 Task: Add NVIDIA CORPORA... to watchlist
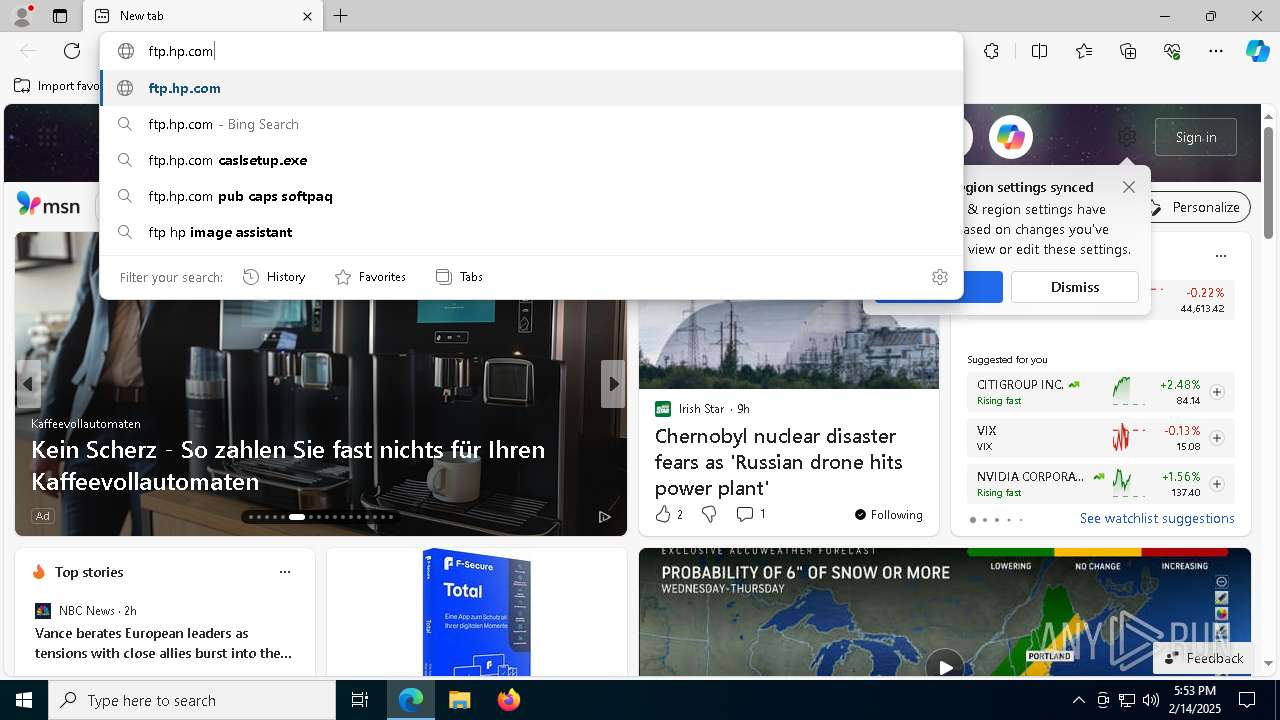click(x=1217, y=484)
